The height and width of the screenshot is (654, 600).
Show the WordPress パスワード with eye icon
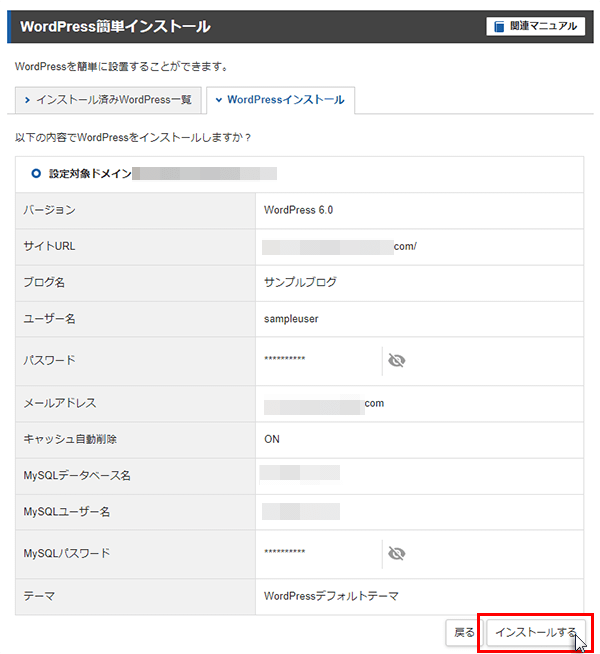tap(396, 360)
